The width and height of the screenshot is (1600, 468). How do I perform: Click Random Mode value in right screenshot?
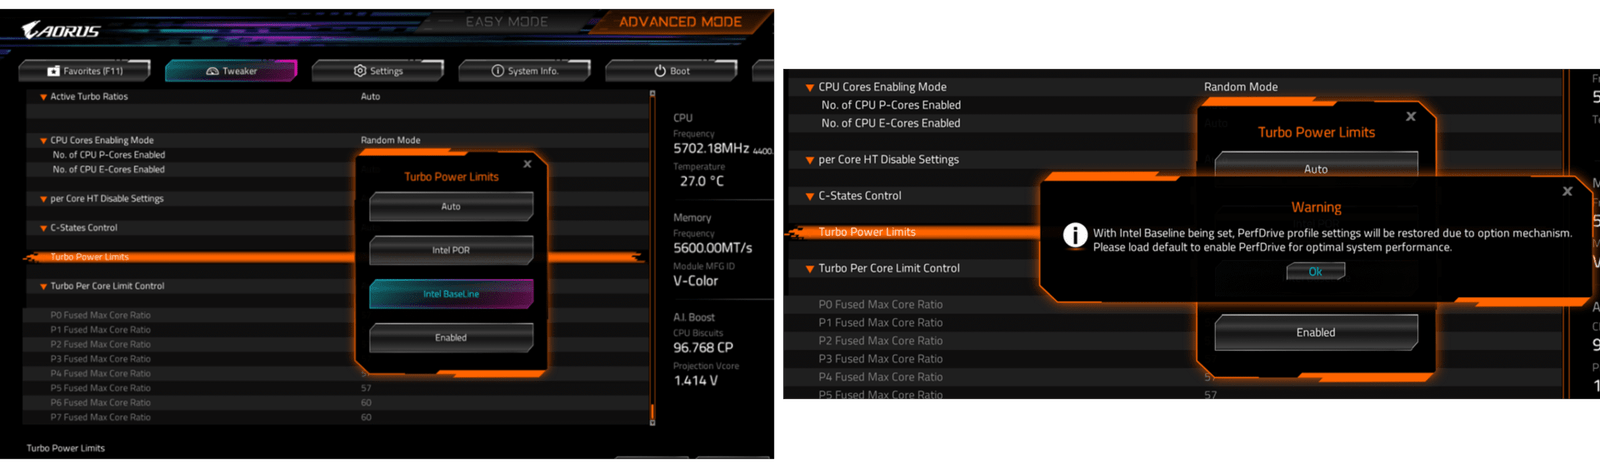[x=1240, y=87]
